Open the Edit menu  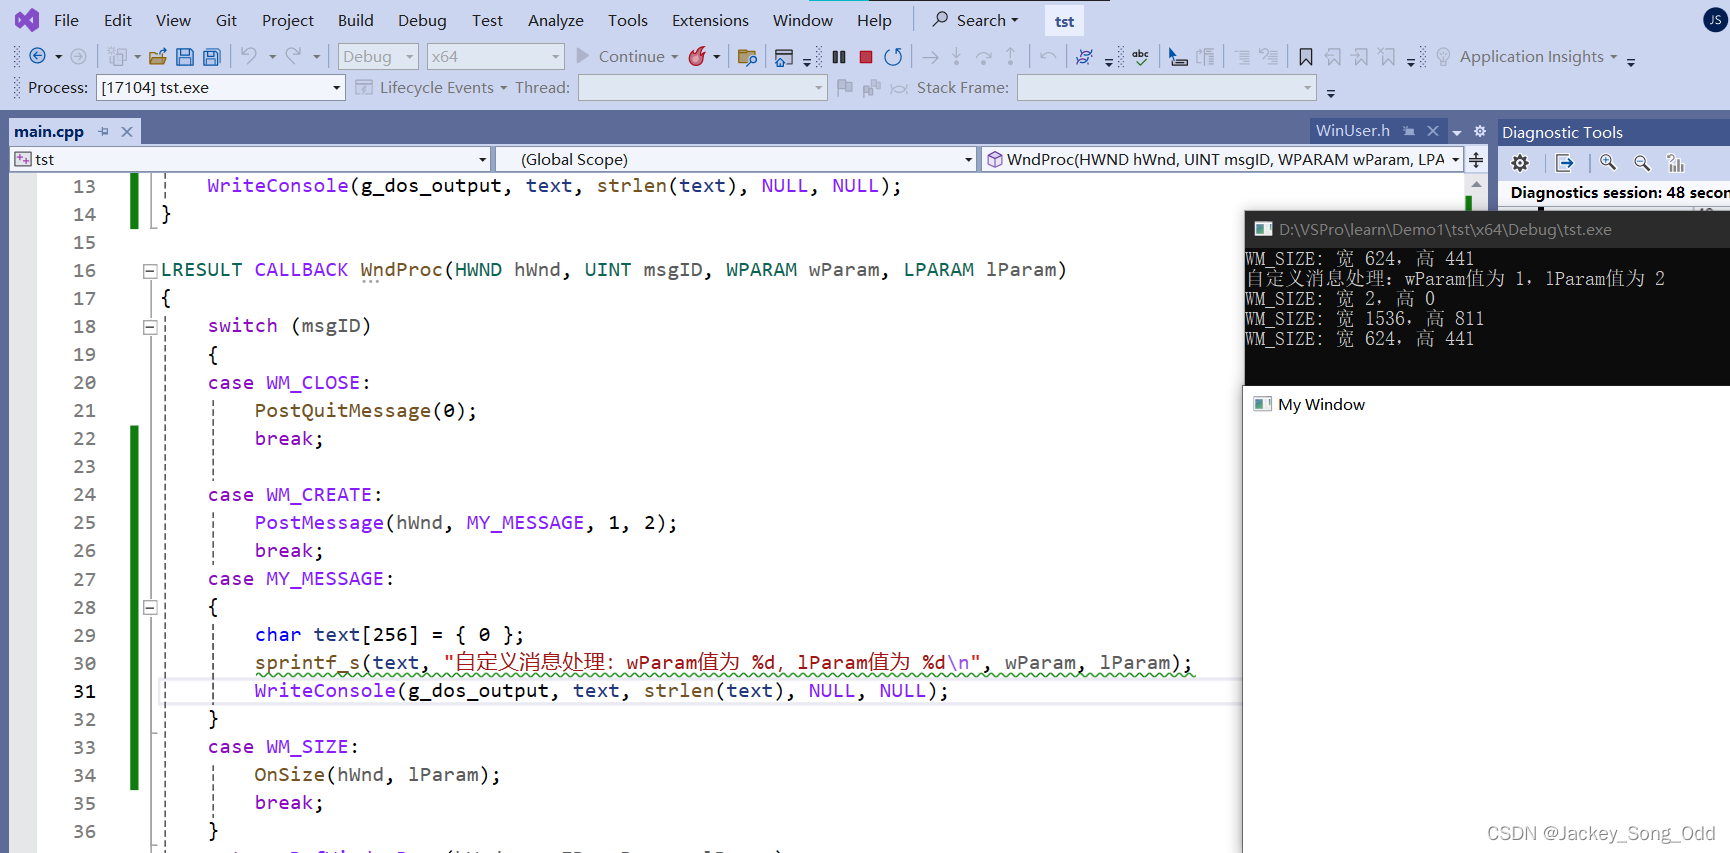(x=118, y=20)
